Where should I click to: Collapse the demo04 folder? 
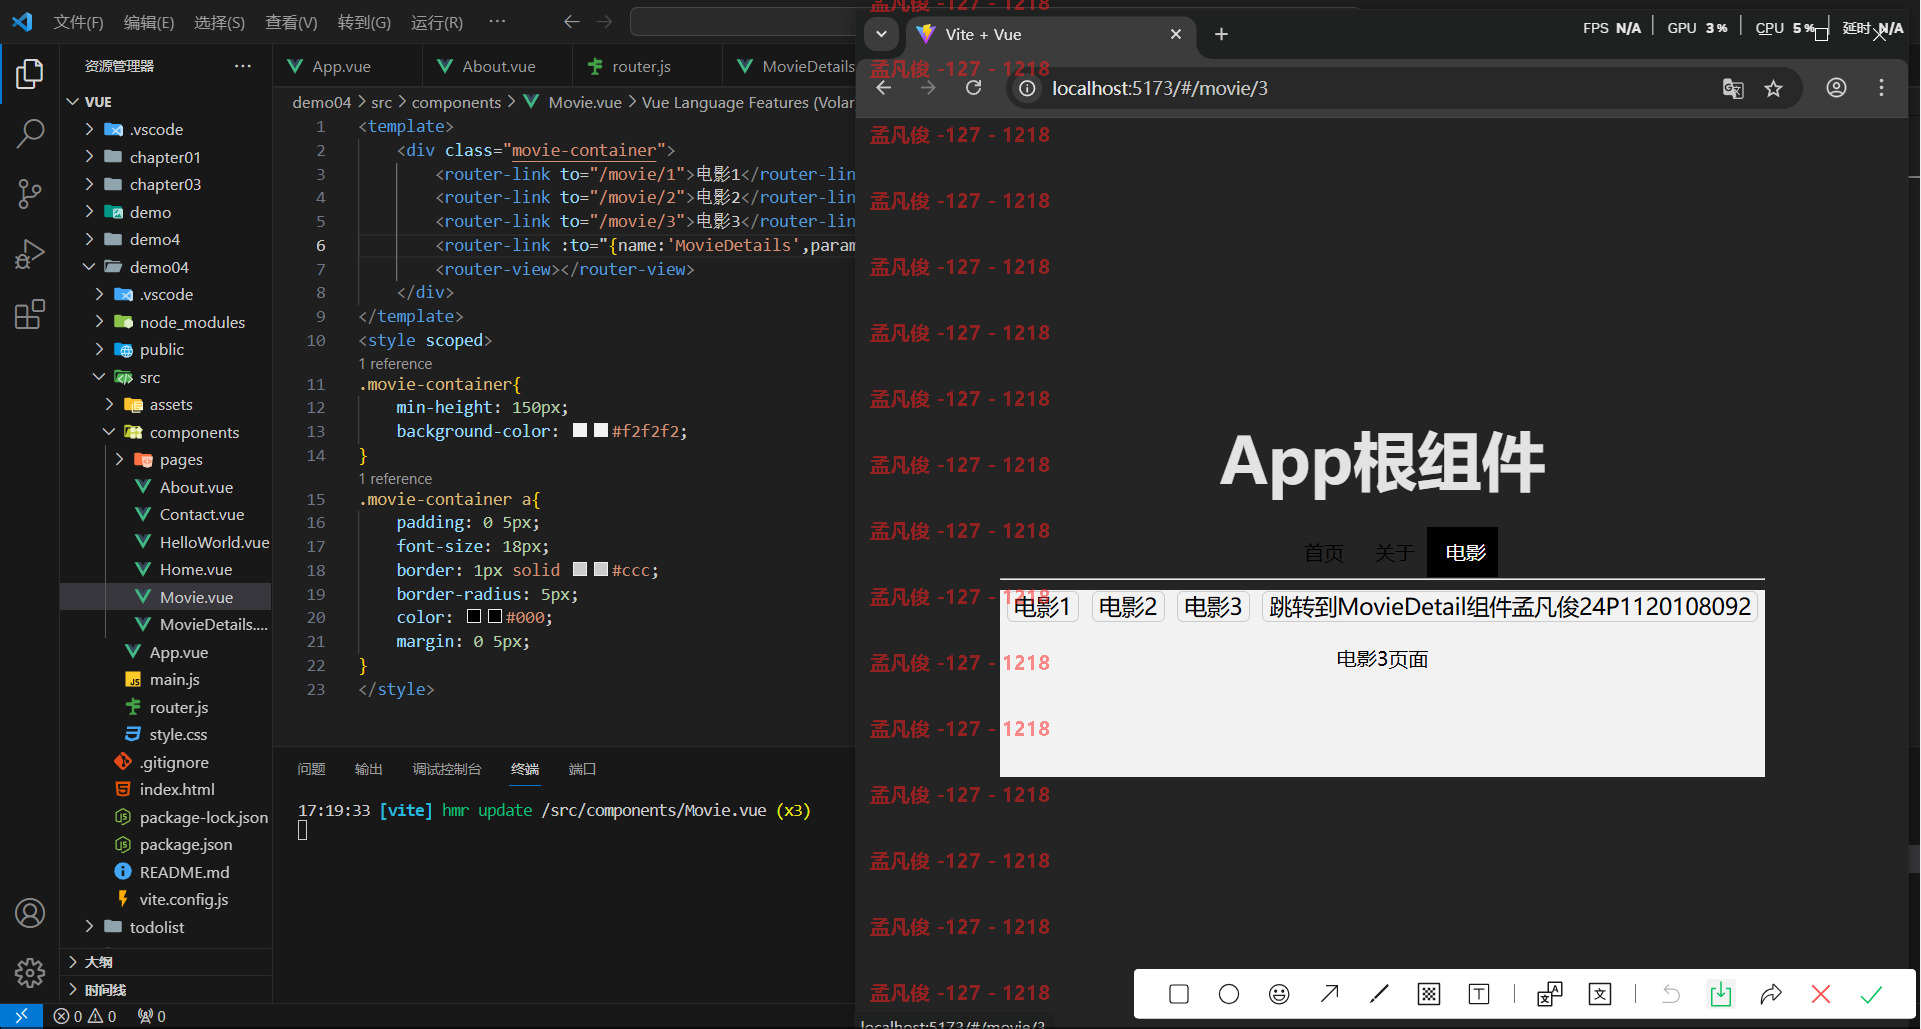click(90, 267)
